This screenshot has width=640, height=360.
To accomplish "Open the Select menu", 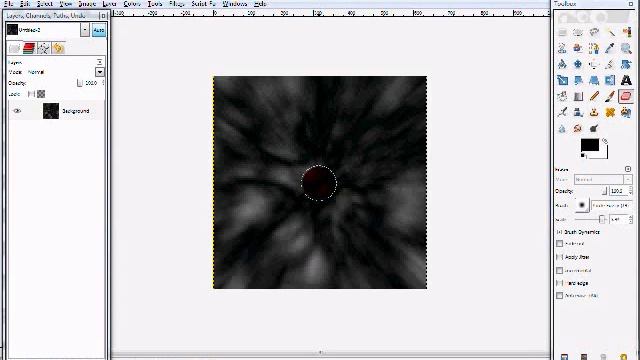I will coord(44,4).
